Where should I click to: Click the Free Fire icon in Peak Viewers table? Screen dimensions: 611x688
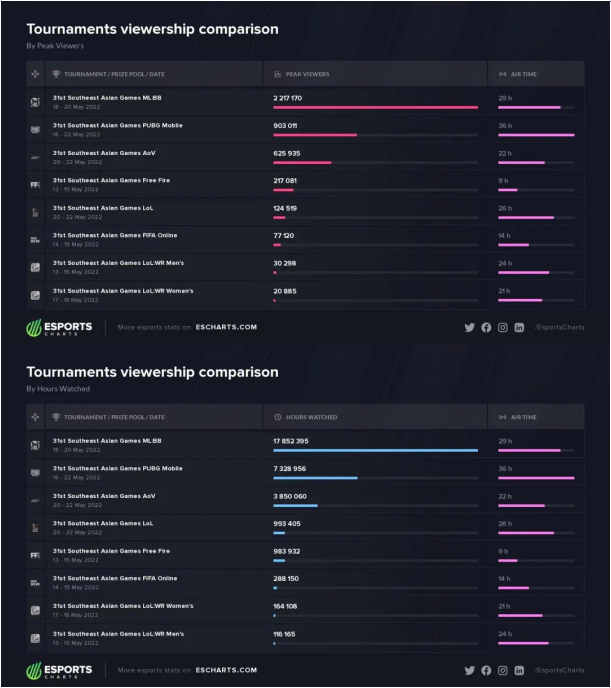coord(35,185)
